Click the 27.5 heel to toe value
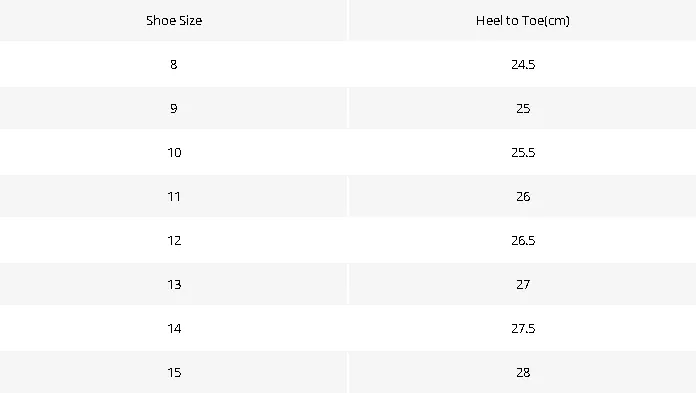696x393 pixels. point(523,328)
